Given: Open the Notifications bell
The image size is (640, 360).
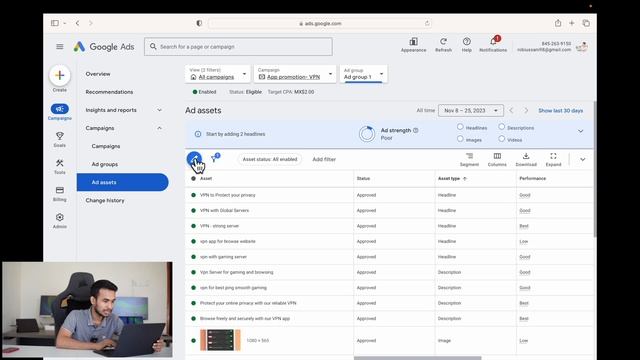Looking at the screenshot, I should (493, 42).
